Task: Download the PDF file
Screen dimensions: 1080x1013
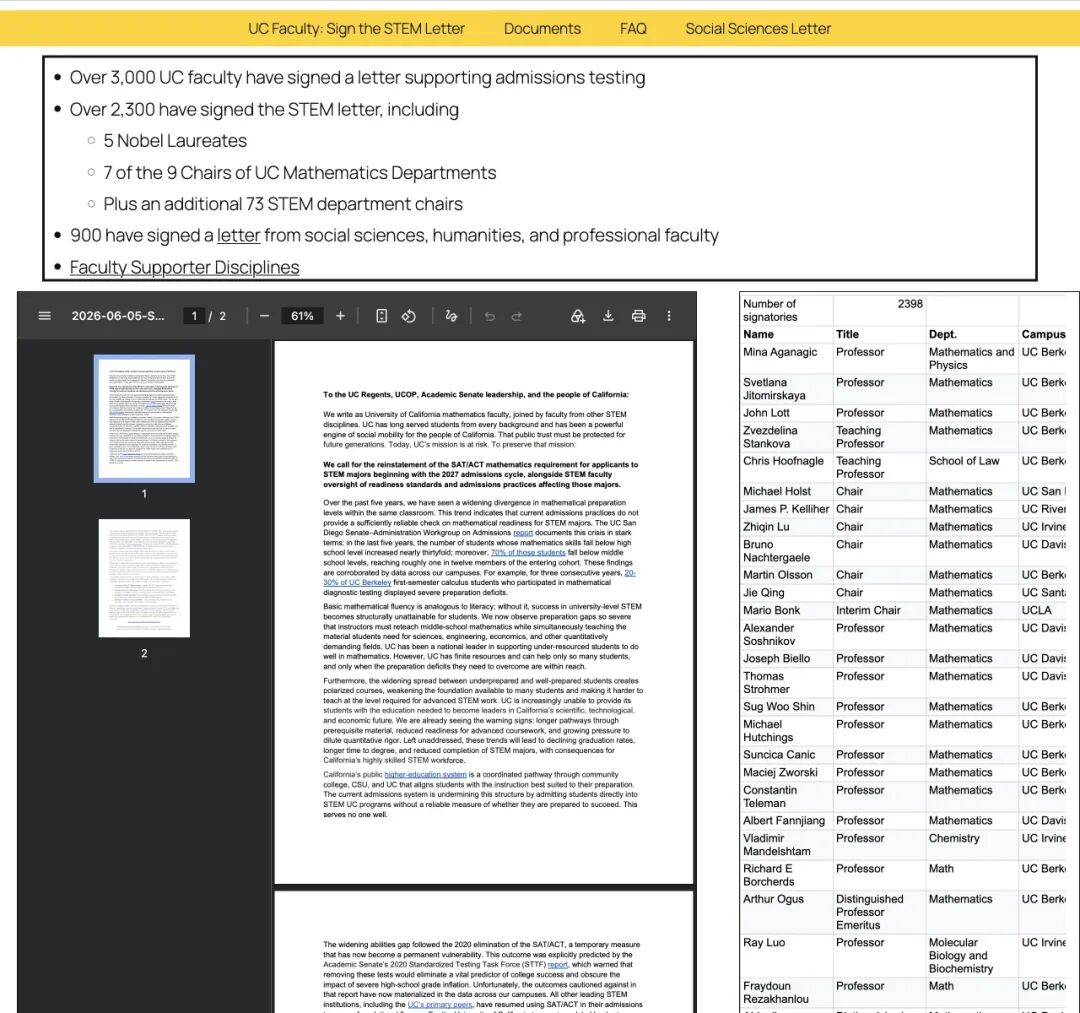Action: [x=608, y=316]
